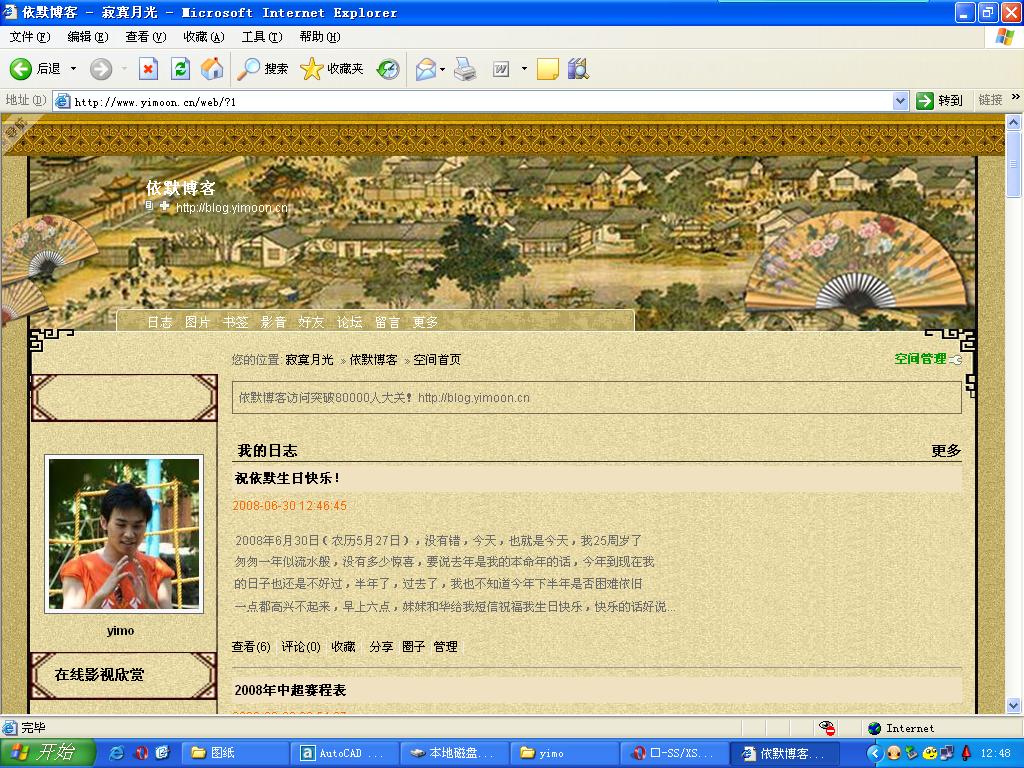Expand the Links toolbar chevron
This screenshot has height=768, width=1024.
pyautogui.click(x=1016, y=97)
